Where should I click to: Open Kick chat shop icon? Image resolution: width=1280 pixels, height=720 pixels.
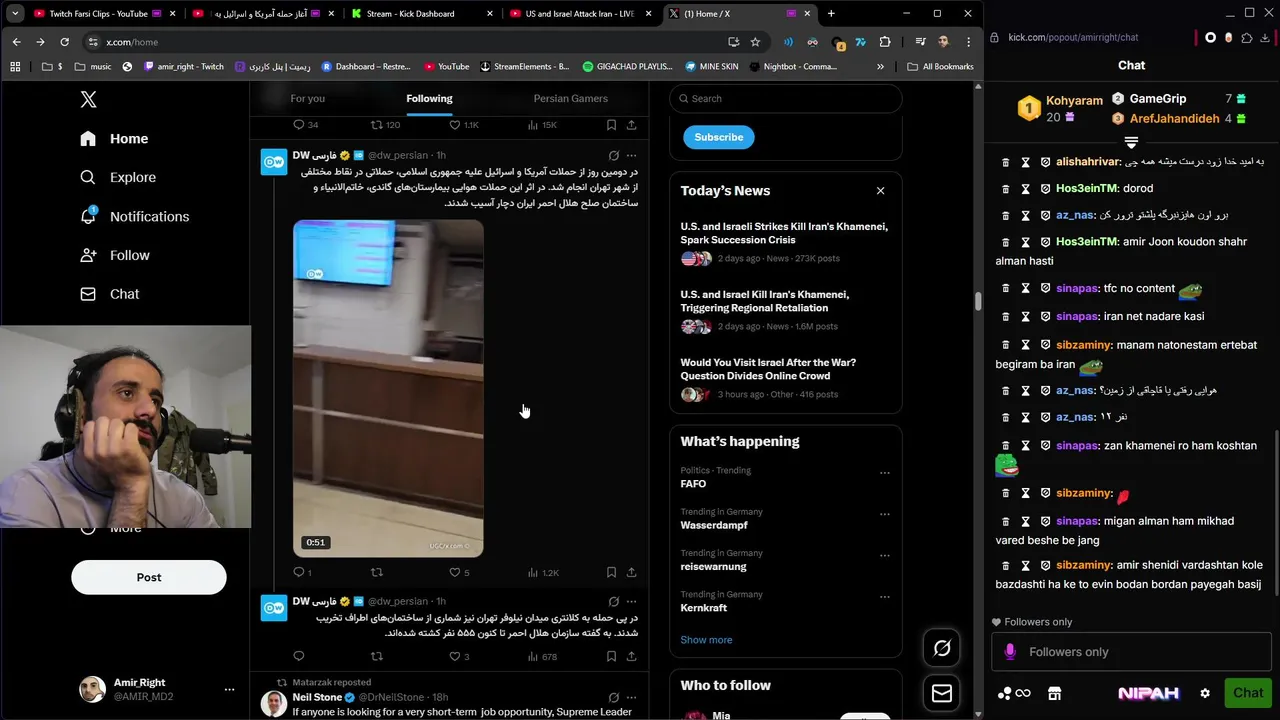point(1054,693)
